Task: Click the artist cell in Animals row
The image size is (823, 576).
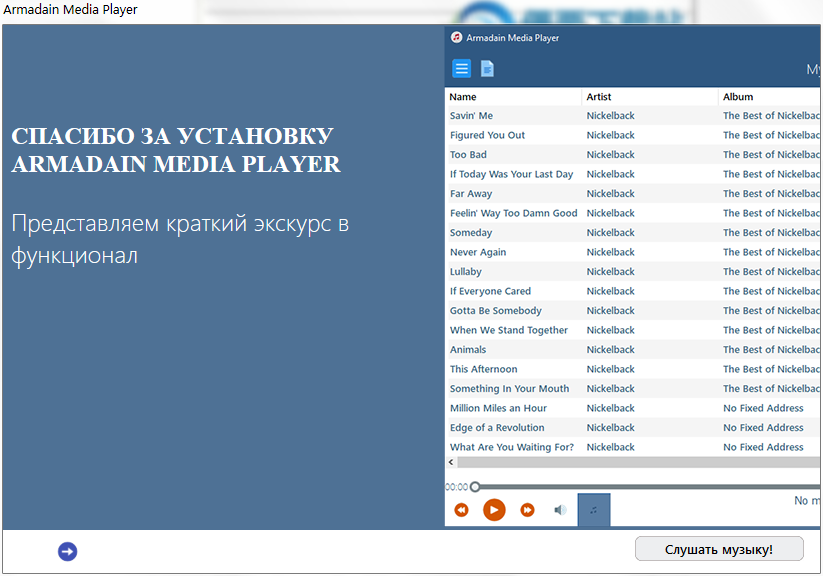Action: point(610,350)
